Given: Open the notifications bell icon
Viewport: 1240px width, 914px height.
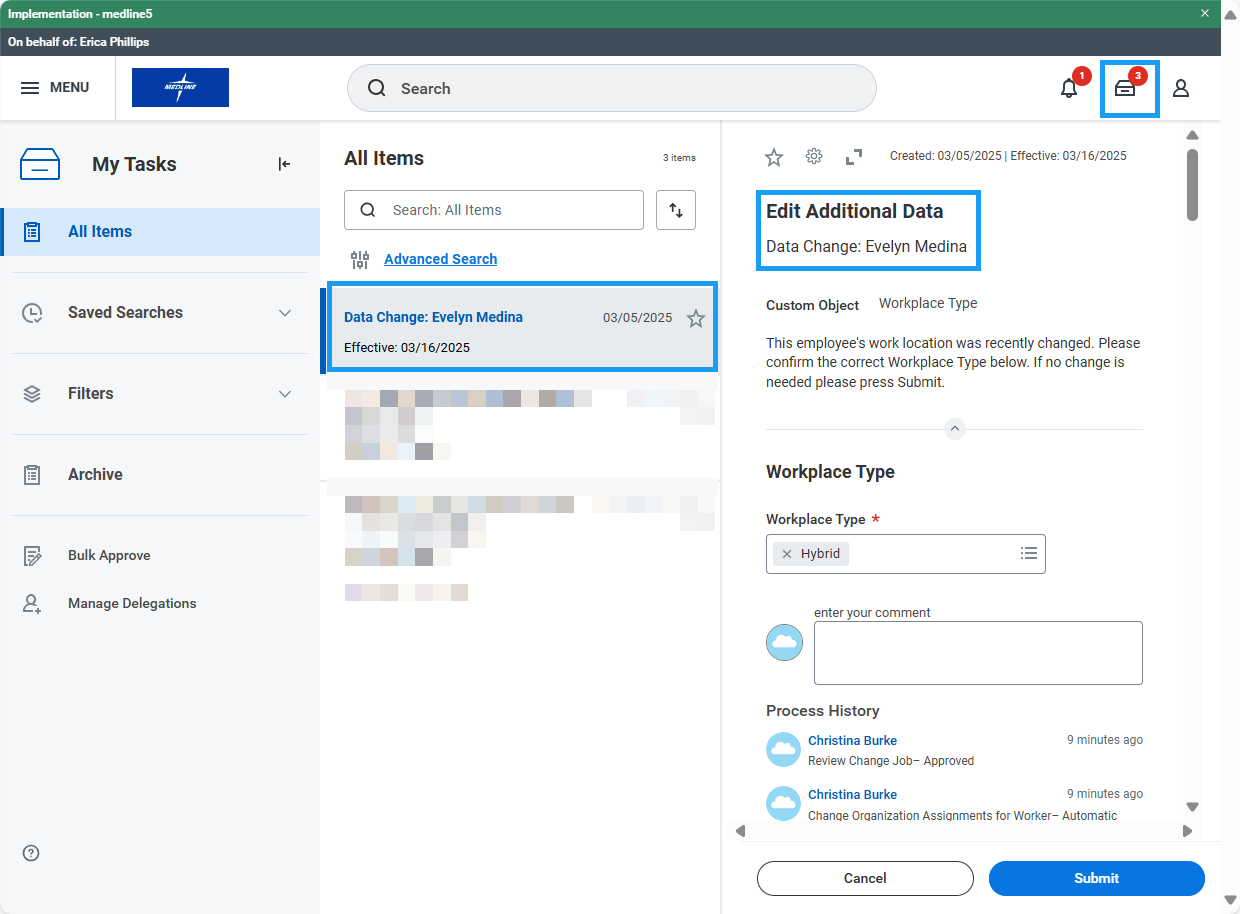Looking at the screenshot, I should (1069, 88).
